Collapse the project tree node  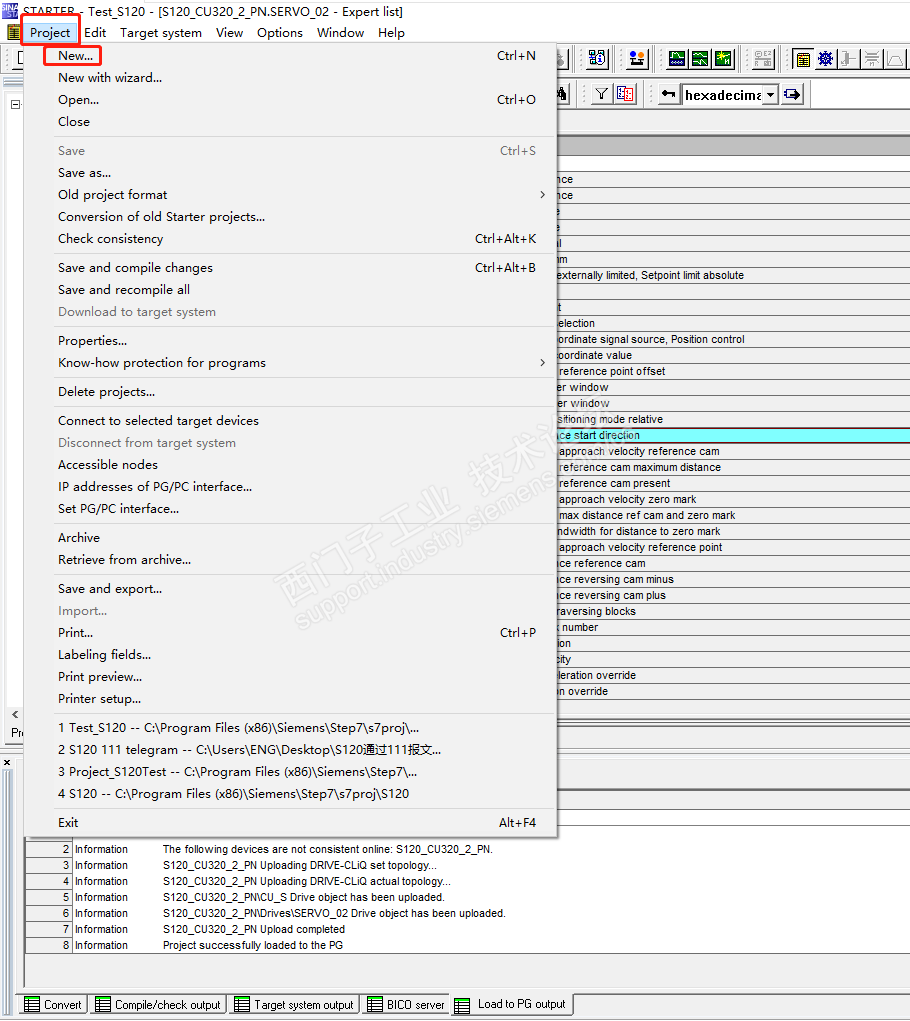15,104
